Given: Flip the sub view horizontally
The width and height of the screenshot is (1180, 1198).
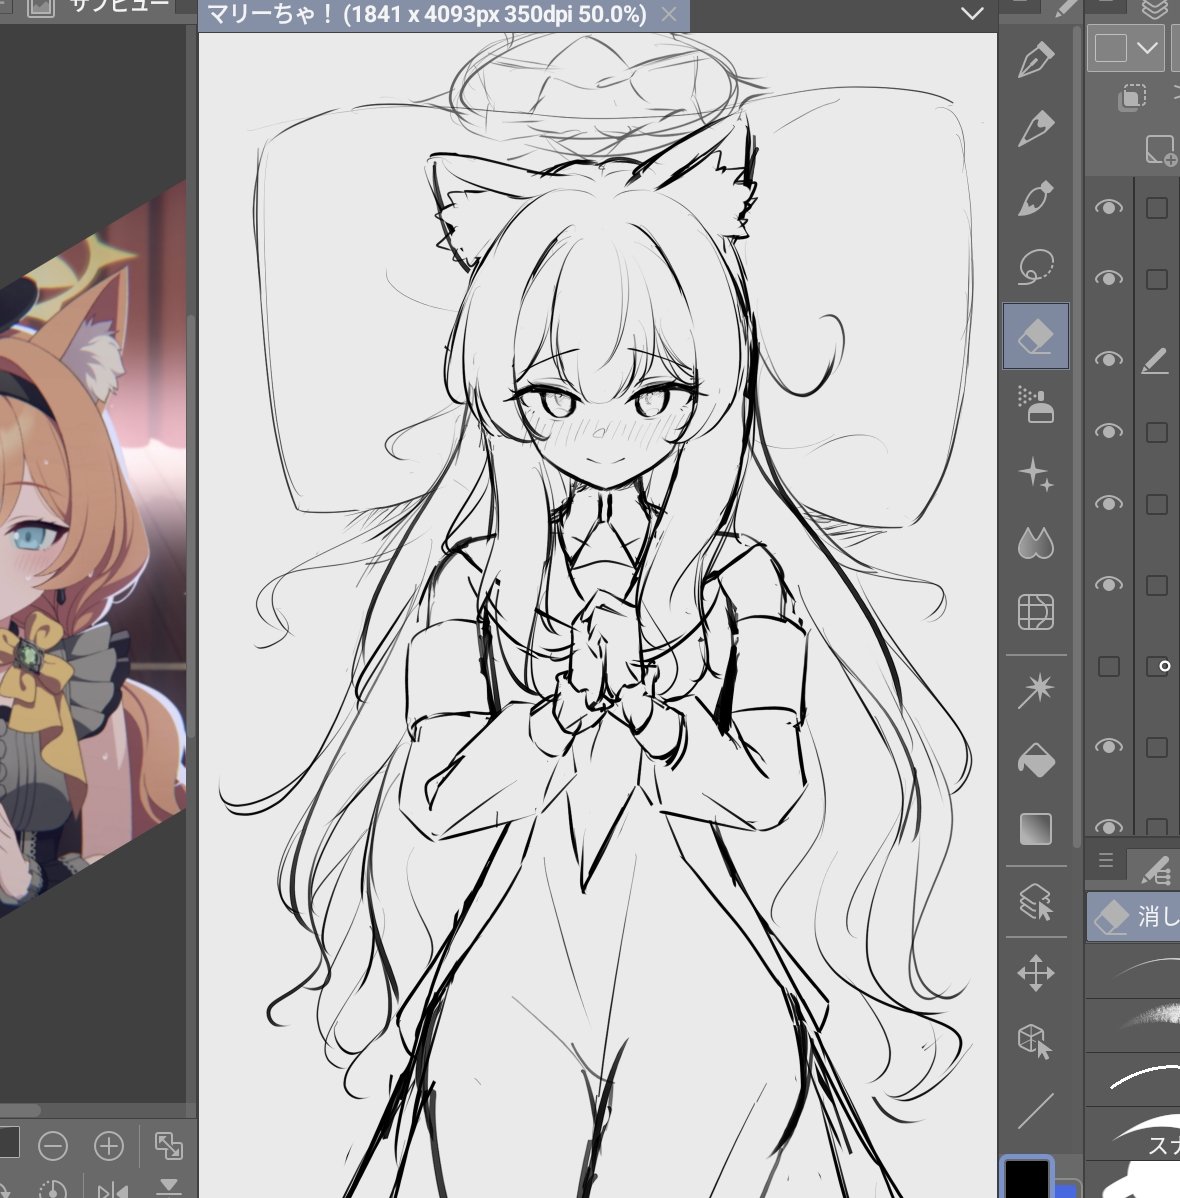Looking at the screenshot, I should tap(112, 1190).
